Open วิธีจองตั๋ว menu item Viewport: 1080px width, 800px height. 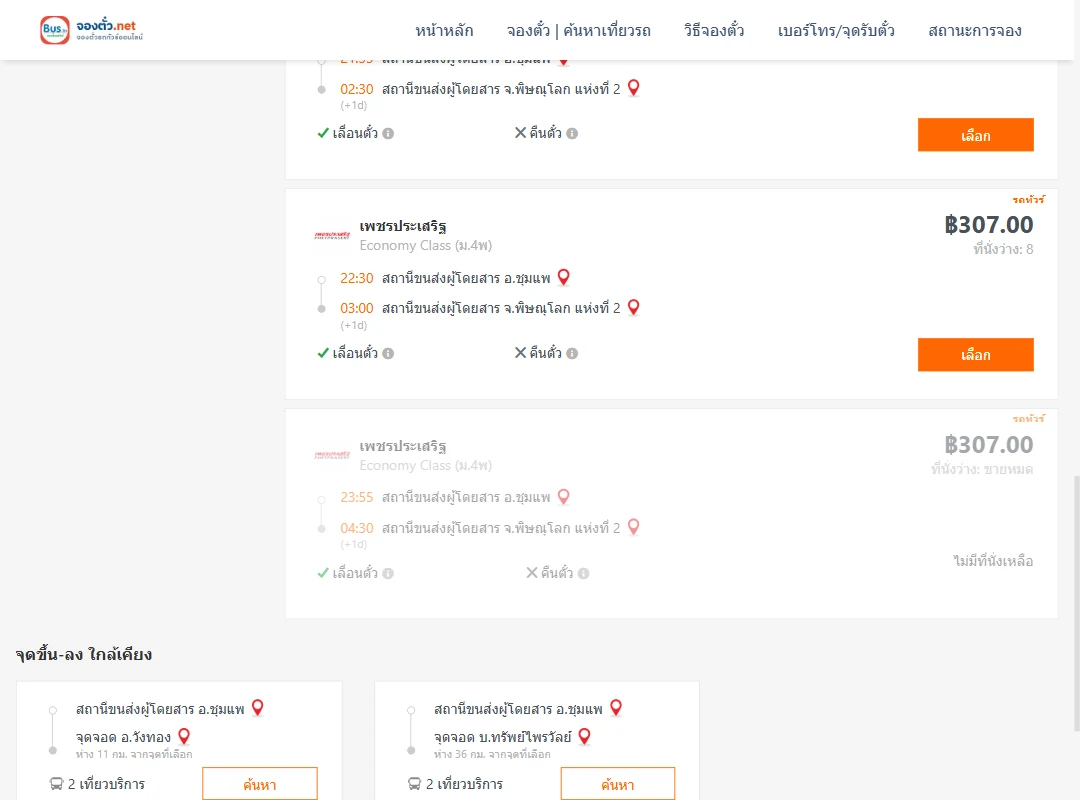click(714, 30)
